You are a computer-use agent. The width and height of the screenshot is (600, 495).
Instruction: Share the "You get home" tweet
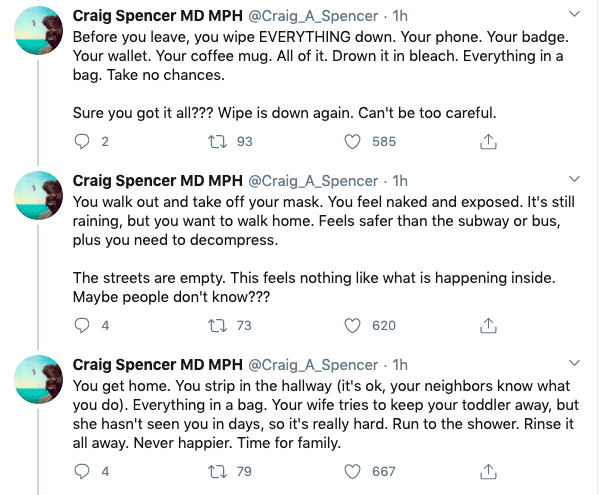[489, 470]
